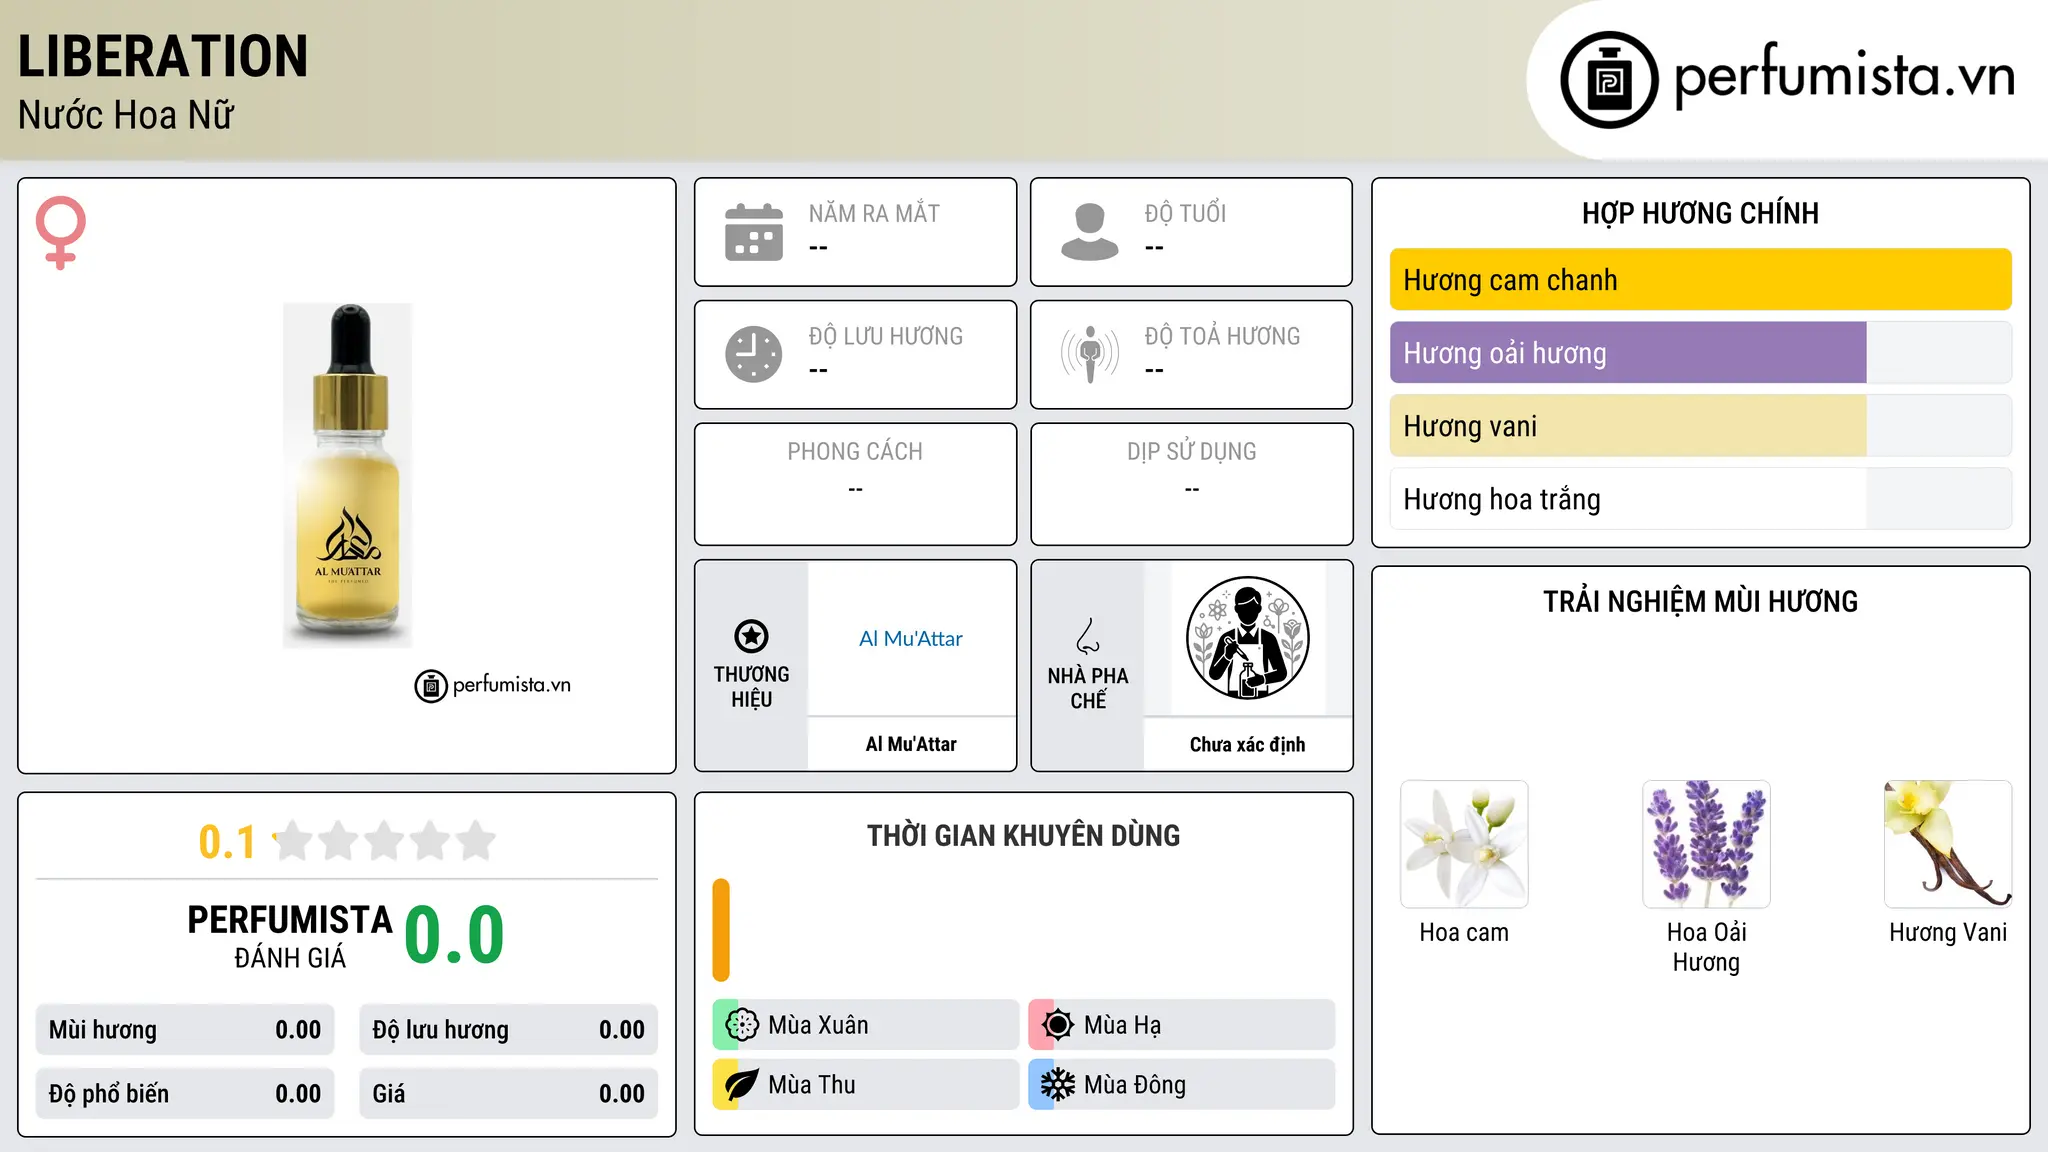Screen dimensions: 2048x1152
Task: Click the clock icon for Độ lưu hương
Action: 754,354
